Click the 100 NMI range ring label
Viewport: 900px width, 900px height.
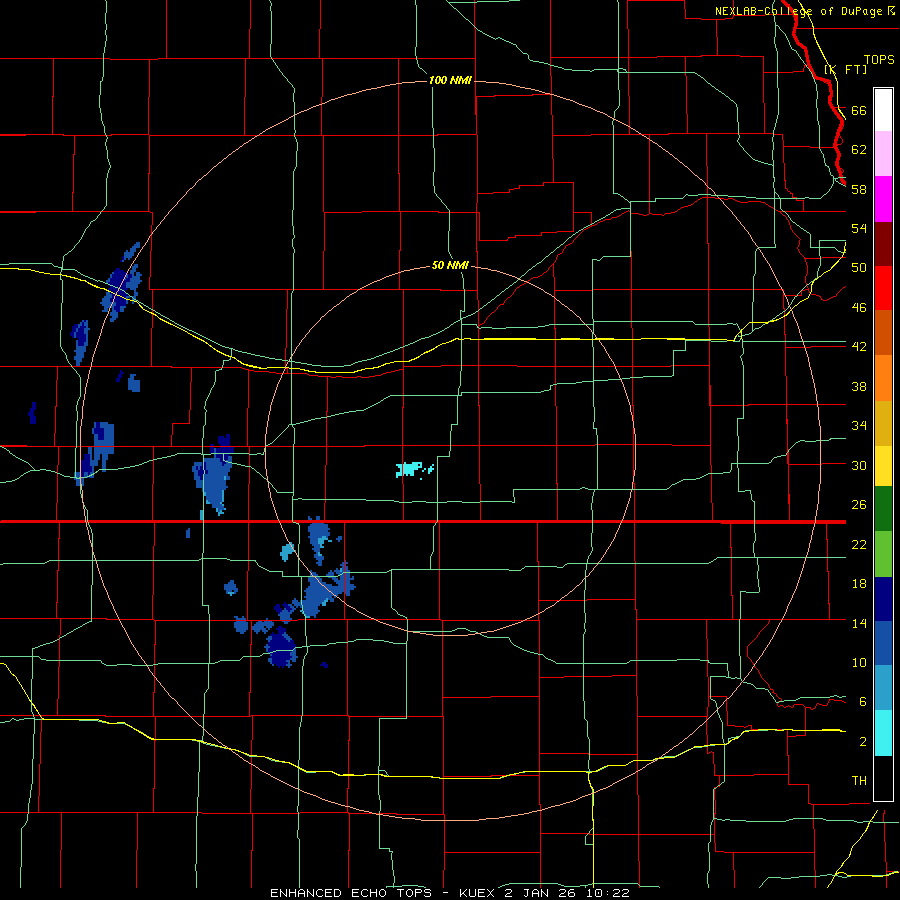click(450, 80)
